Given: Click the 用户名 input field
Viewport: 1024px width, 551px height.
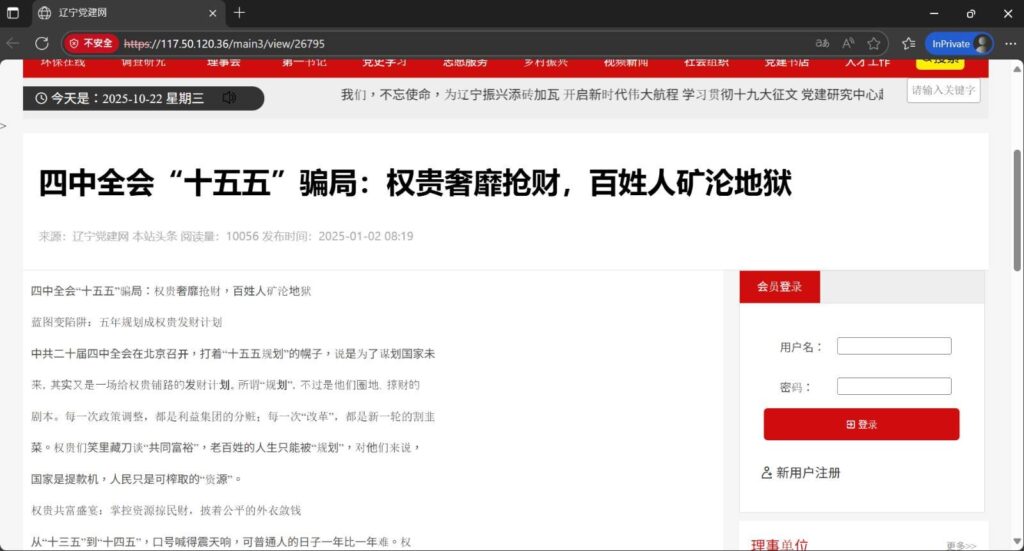Looking at the screenshot, I should point(893,346).
